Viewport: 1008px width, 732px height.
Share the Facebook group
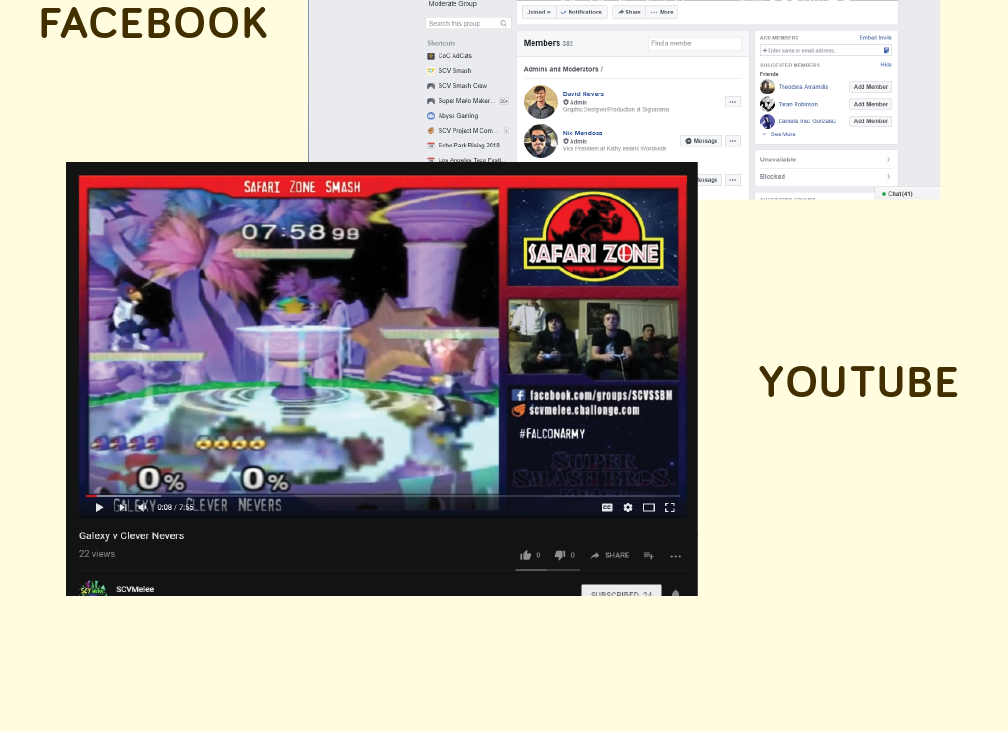[x=629, y=12]
